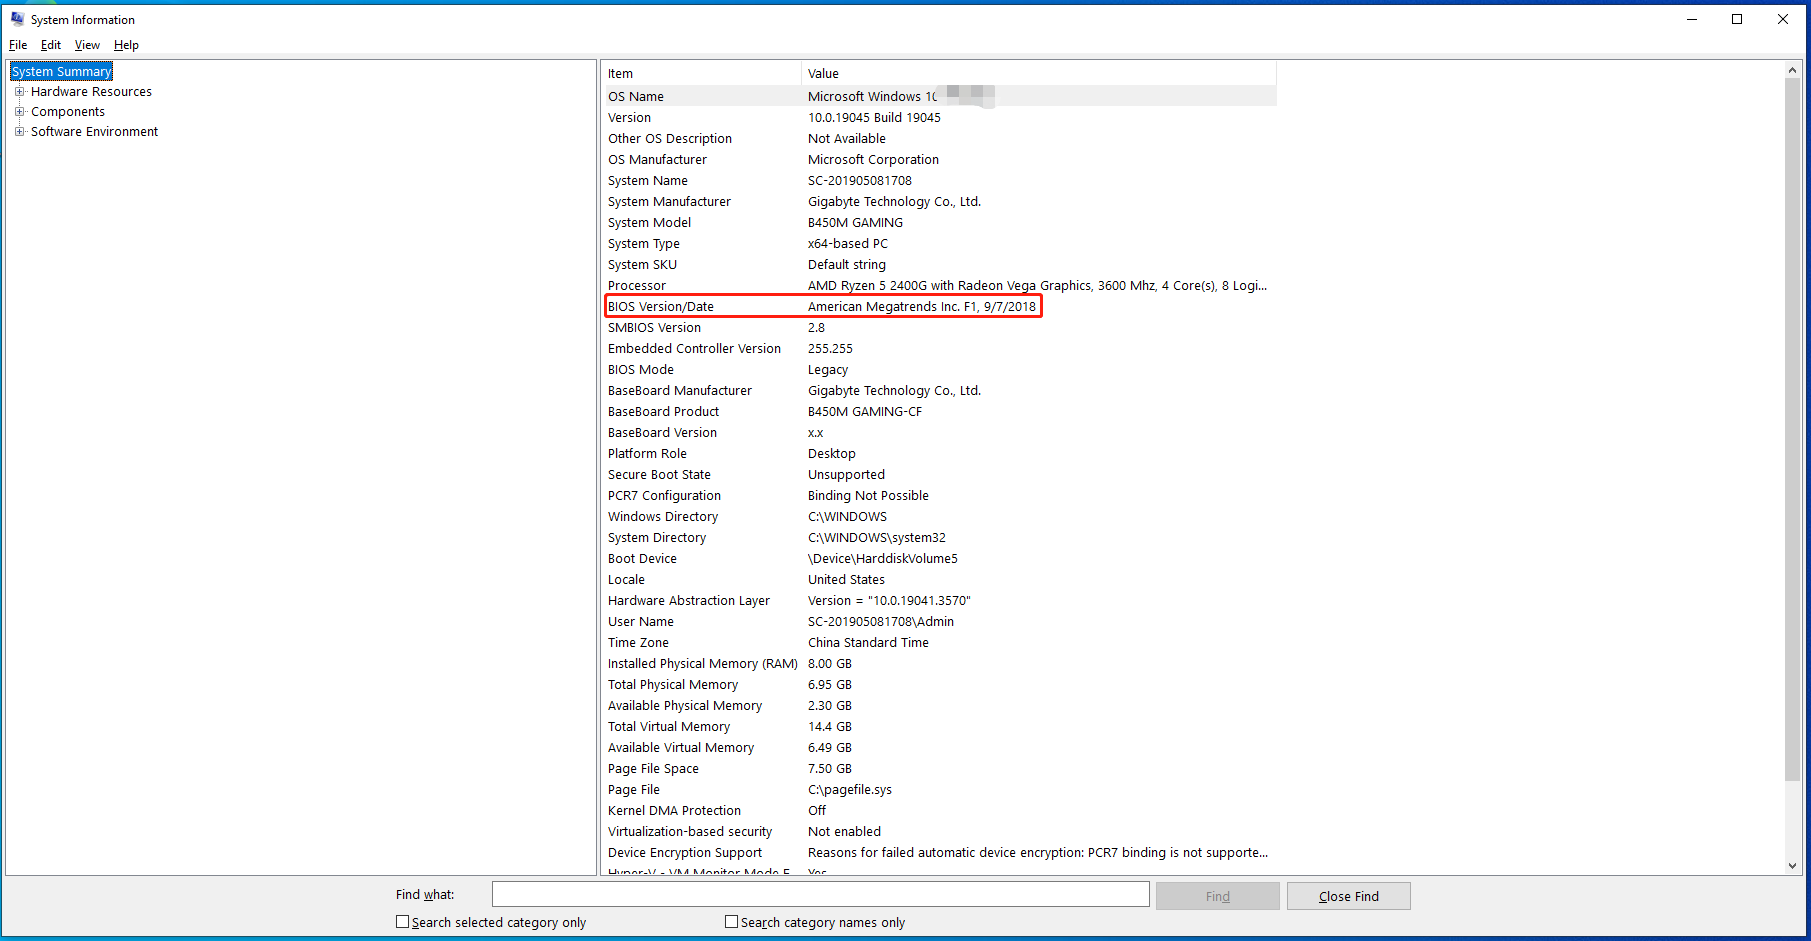
Task: Open the Help menu
Action: tap(126, 45)
